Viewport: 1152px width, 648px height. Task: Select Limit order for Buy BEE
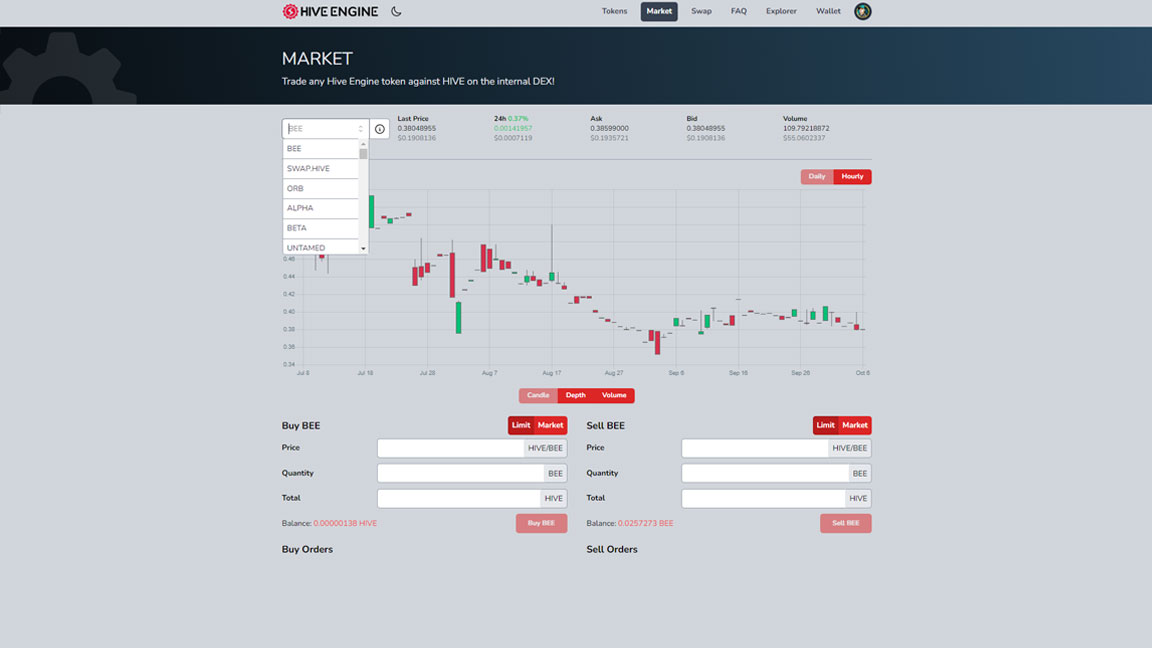point(521,425)
